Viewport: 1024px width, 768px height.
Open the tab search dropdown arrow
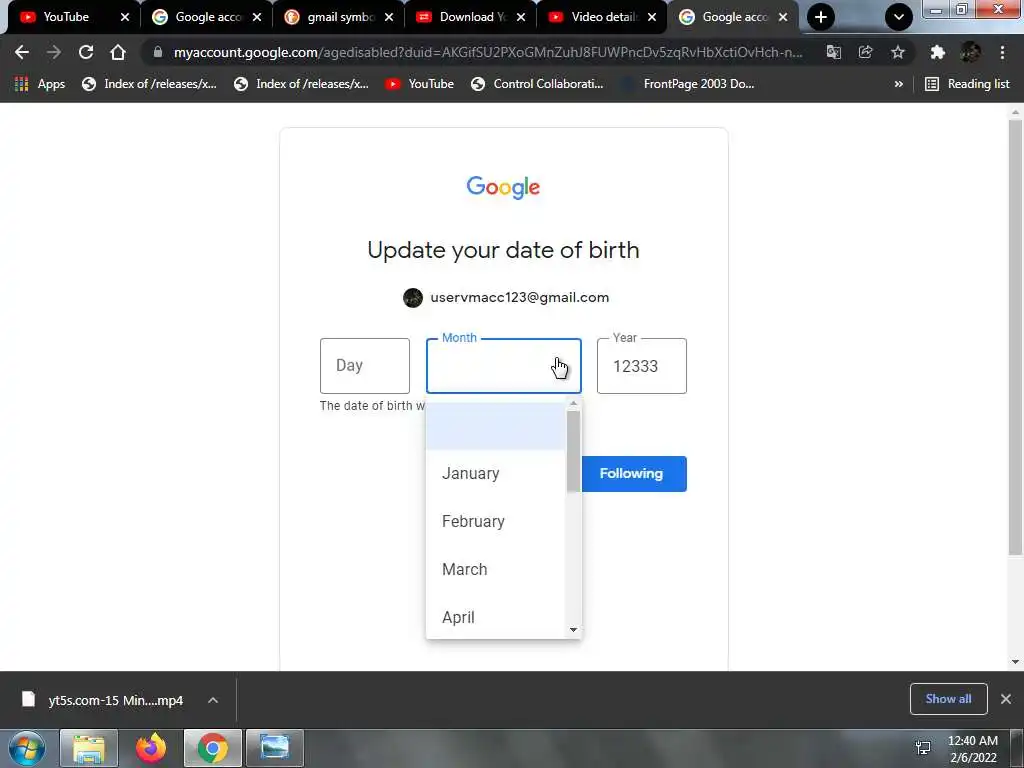coord(899,17)
